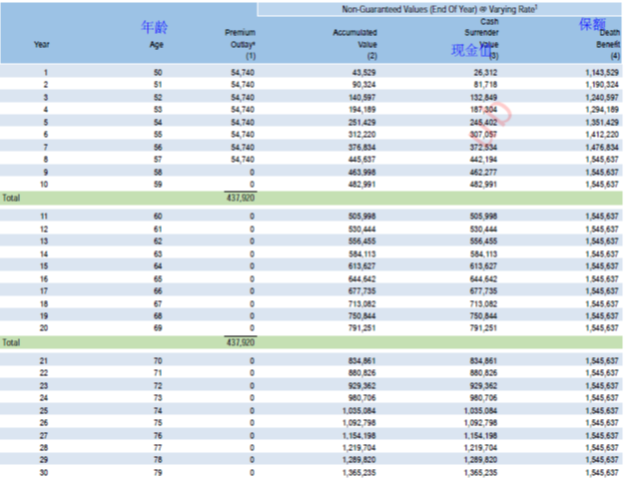Click cash surrender value 980,706 for year 24

[x=484, y=398]
